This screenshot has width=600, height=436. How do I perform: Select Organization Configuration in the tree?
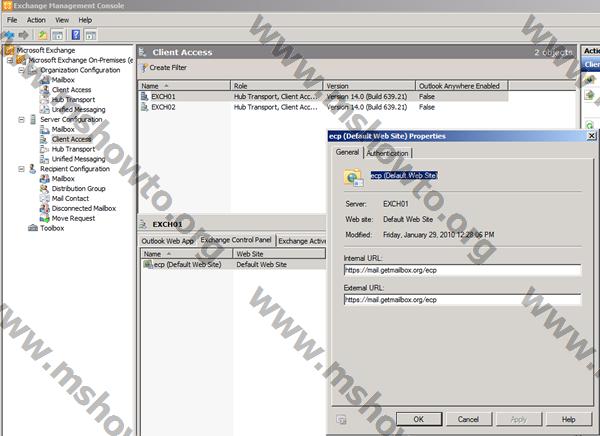(80, 70)
